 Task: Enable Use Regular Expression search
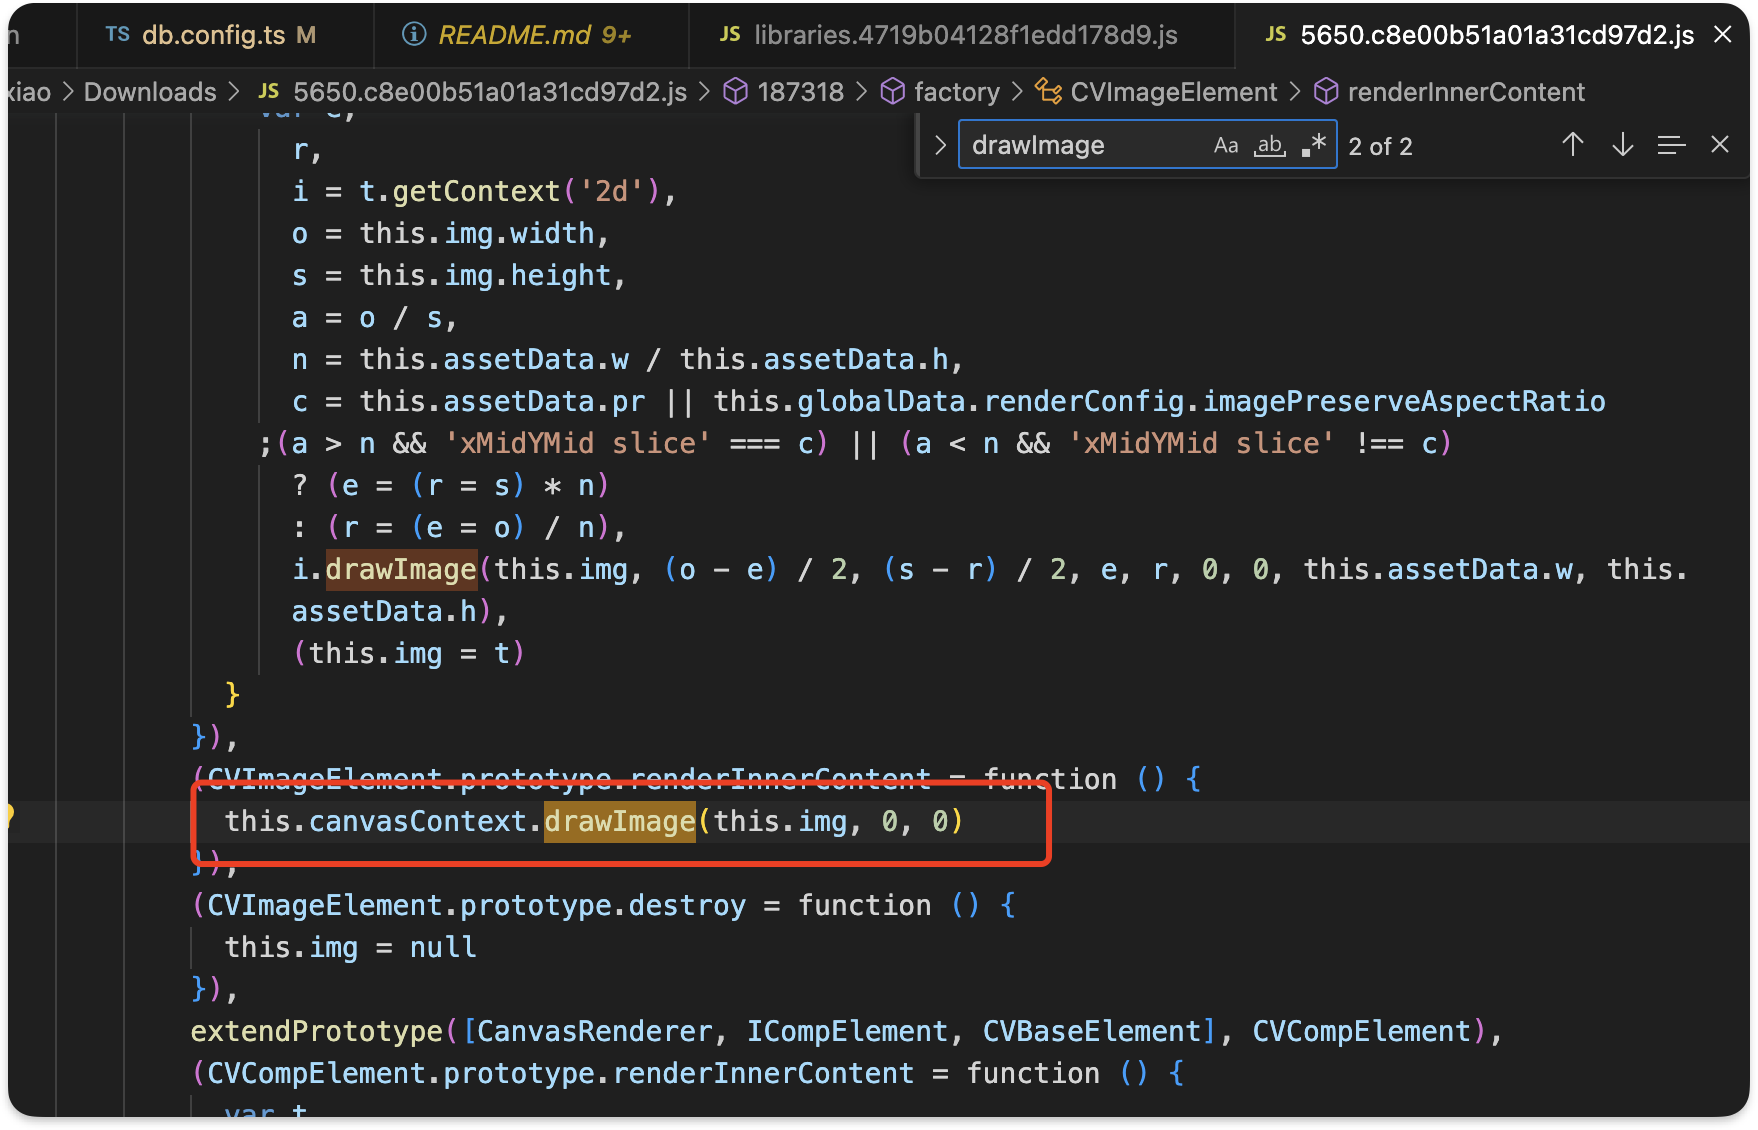(1314, 146)
